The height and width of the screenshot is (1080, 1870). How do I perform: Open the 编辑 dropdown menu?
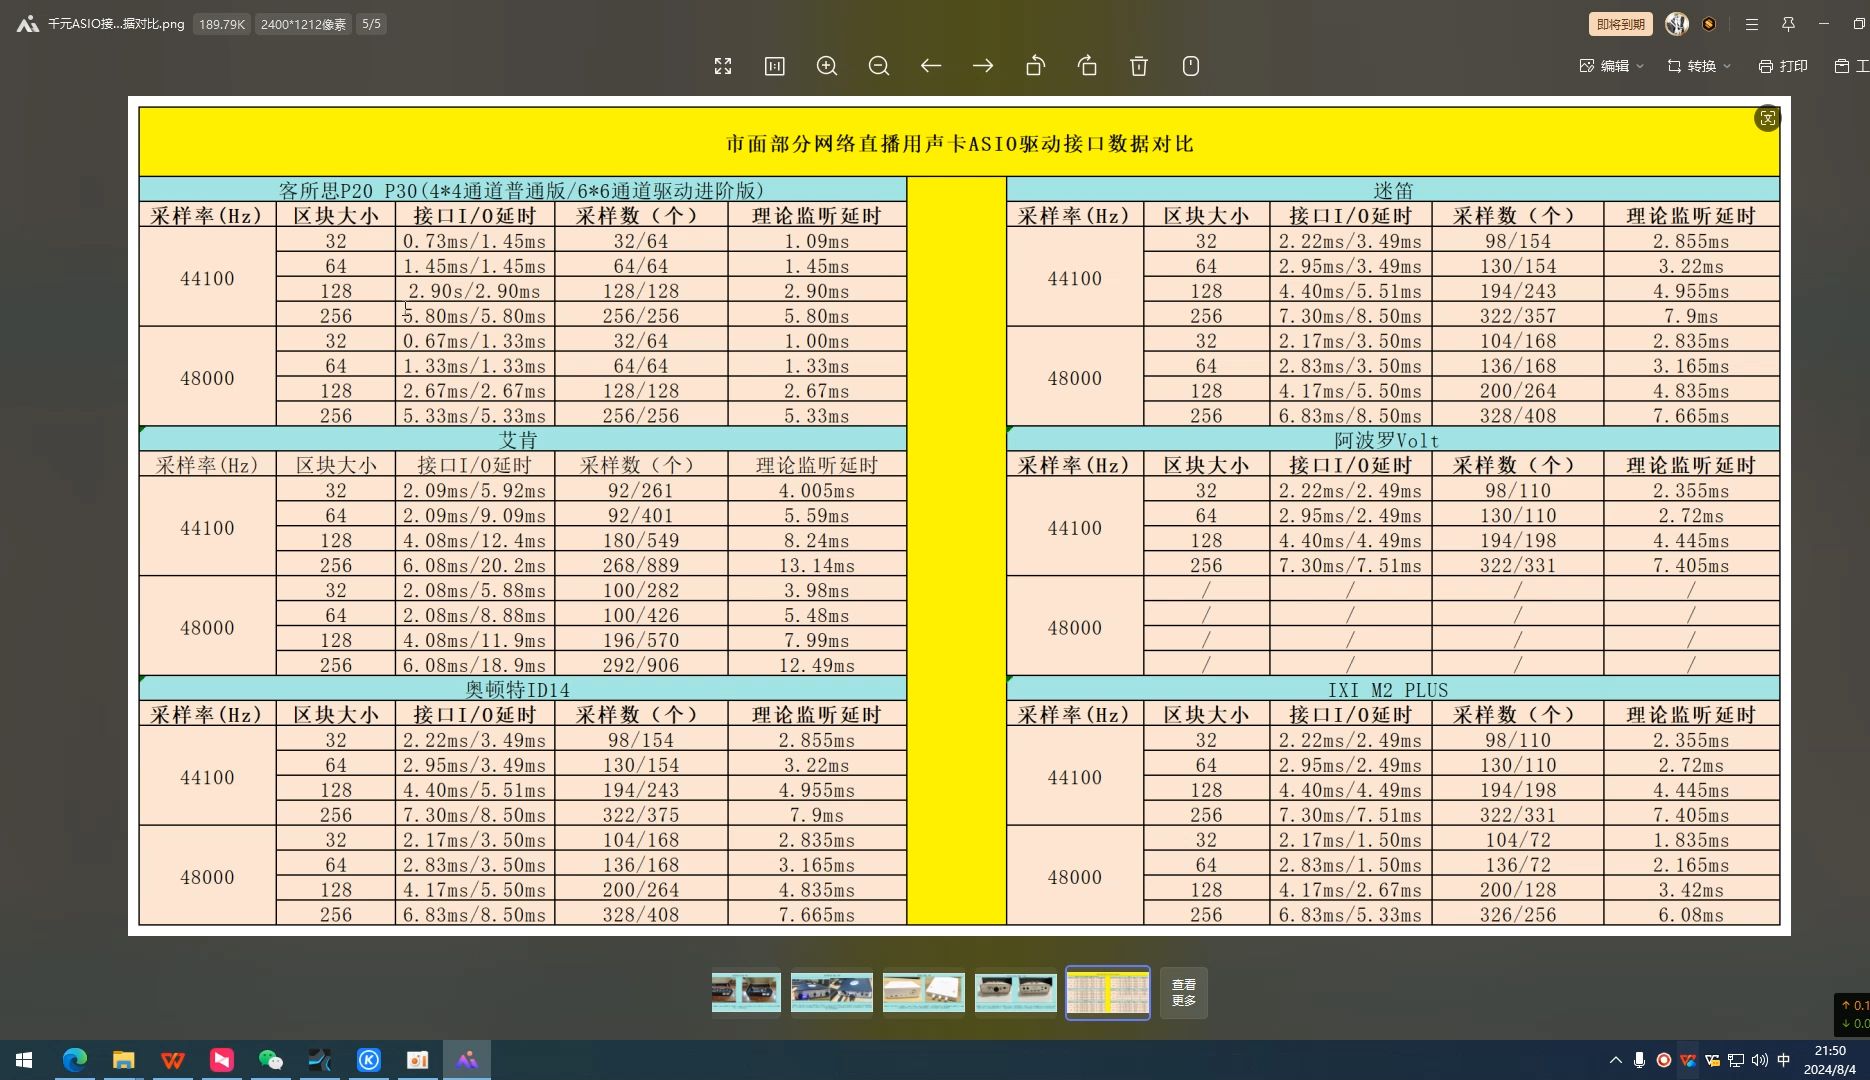tap(1612, 66)
